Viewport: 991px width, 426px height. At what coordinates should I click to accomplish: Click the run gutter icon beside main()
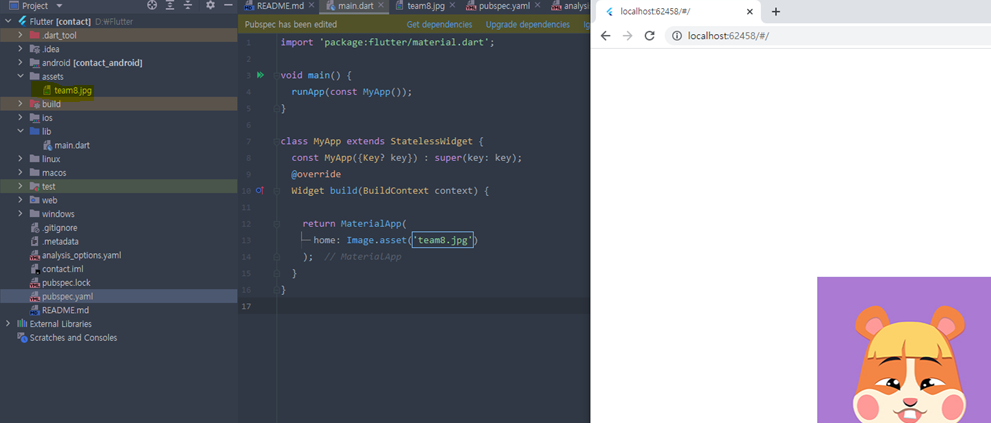pyautogui.click(x=260, y=75)
